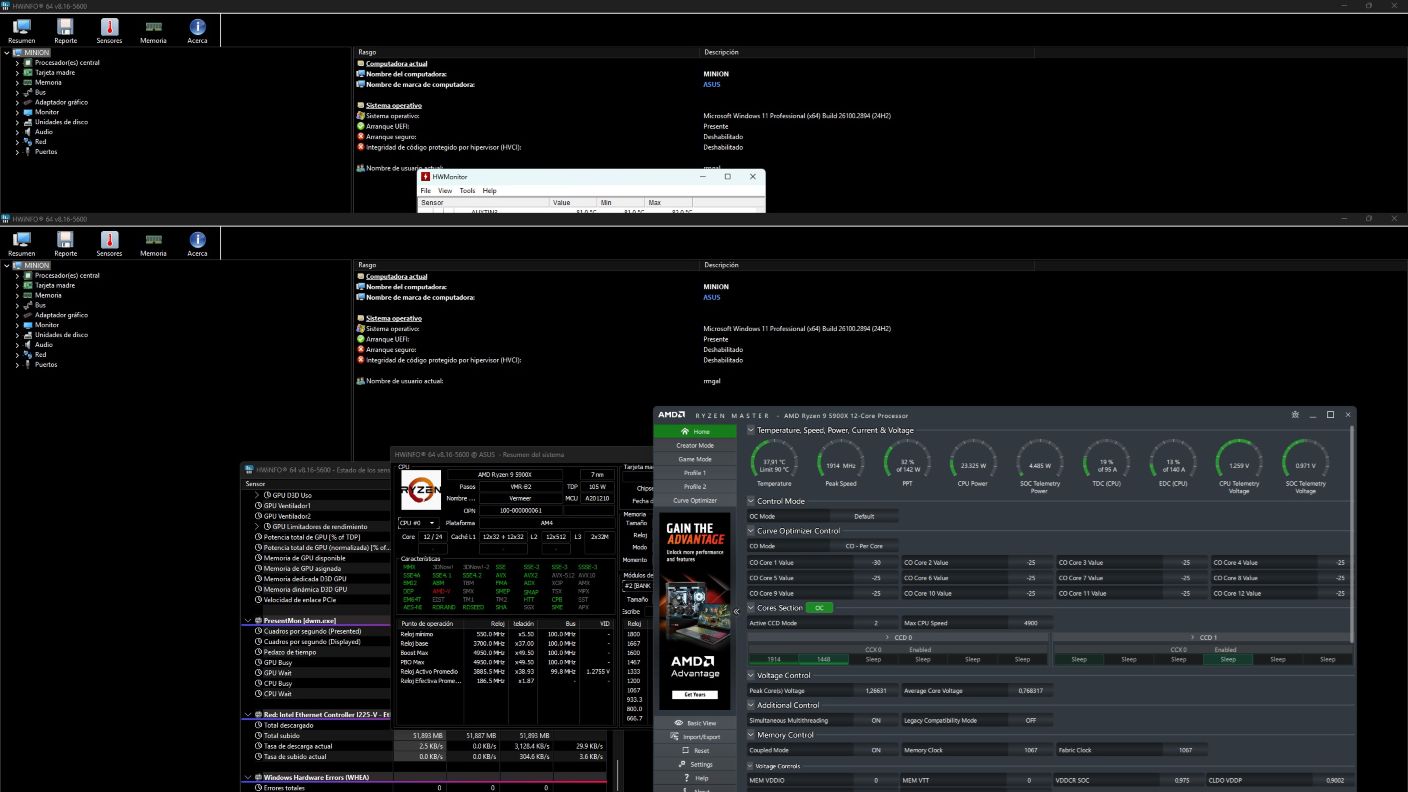Select Curve Optimizer in Ryzen Master sidebar
1408x792 pixels.
pyautogui.click(x=694, y=500)
